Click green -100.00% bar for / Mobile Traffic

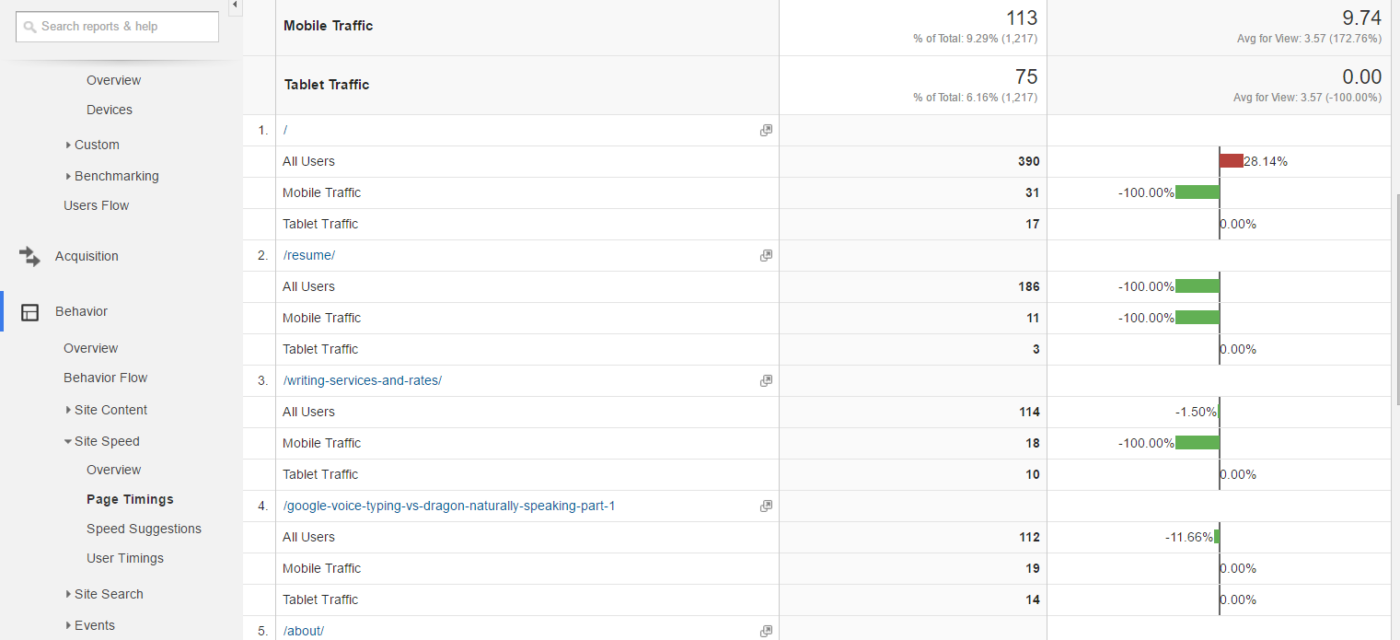pos(1197,192)
